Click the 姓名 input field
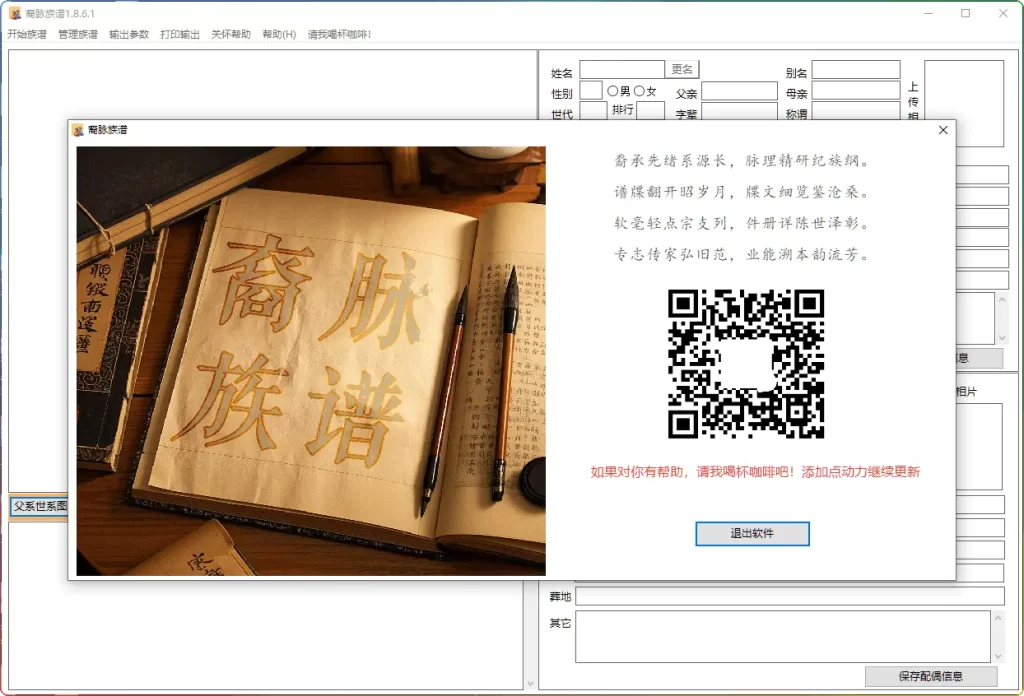 click(622, 69)
